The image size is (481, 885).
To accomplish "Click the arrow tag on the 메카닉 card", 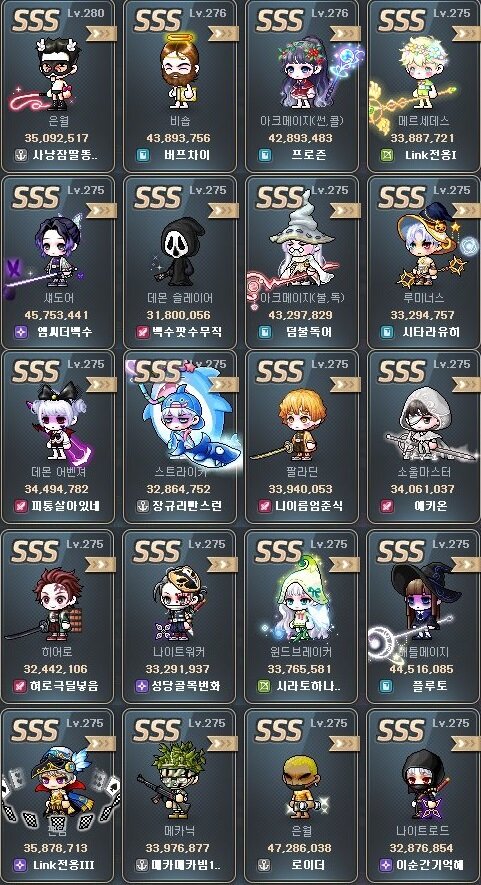I will tap(223, 743).
